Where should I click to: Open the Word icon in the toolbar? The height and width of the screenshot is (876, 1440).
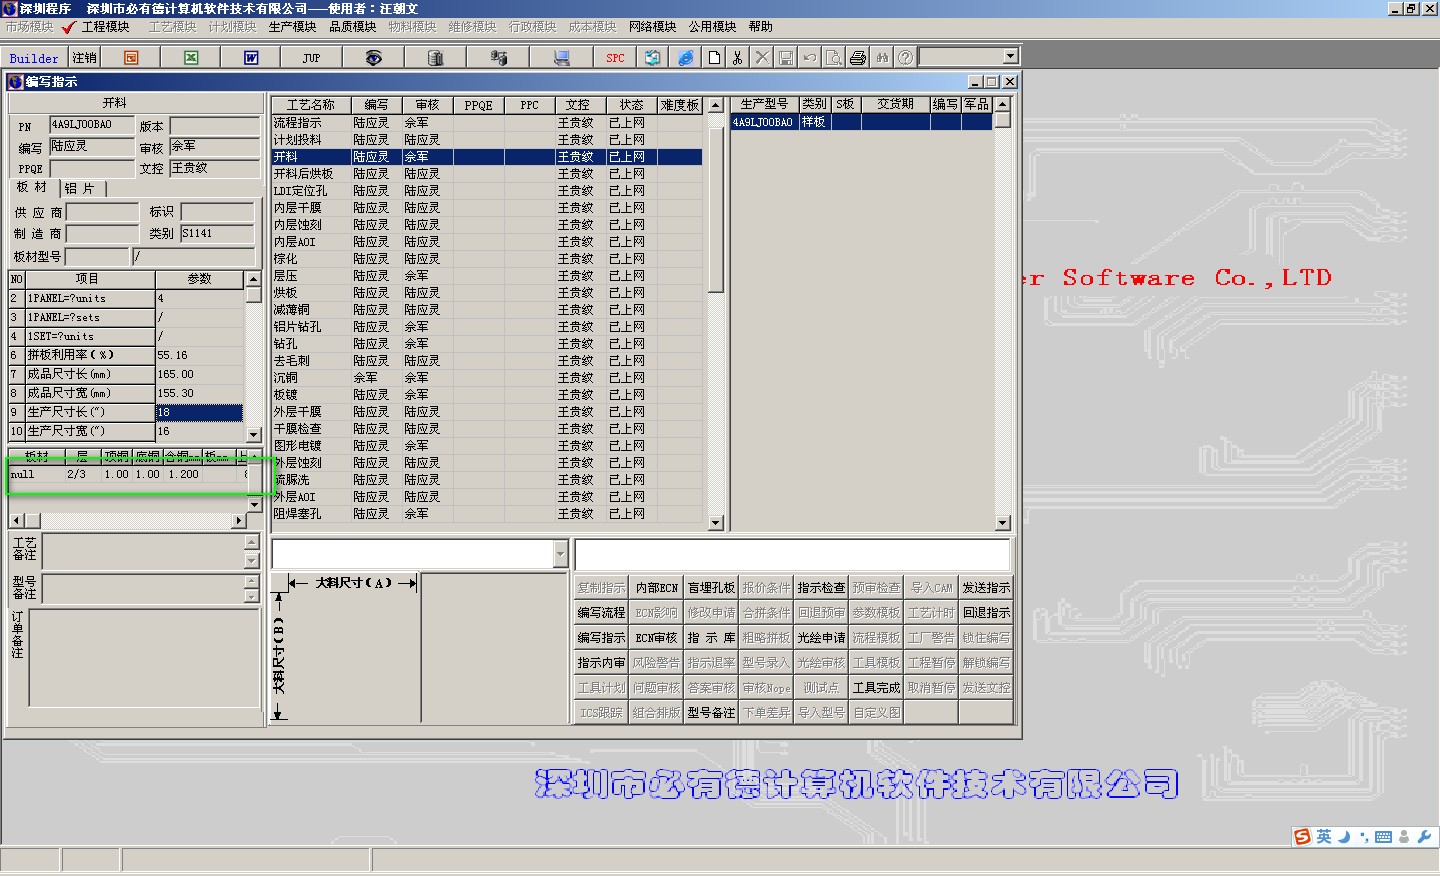pyautogui.click(x=251, y=58)
